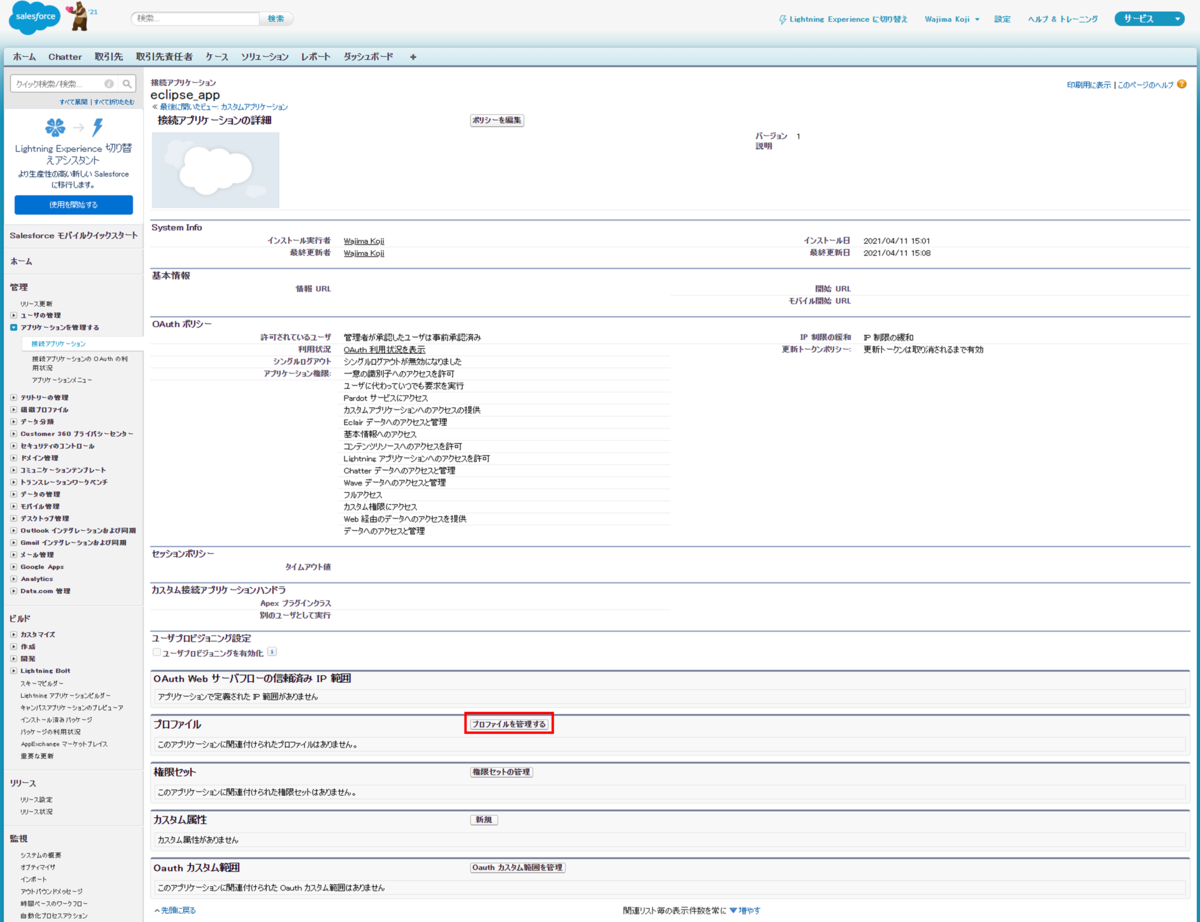Click the Oauth カスタム範囲を管理 button
Image resolution: width=1200 pixels, height=922 pixels.
click(518, 868)
